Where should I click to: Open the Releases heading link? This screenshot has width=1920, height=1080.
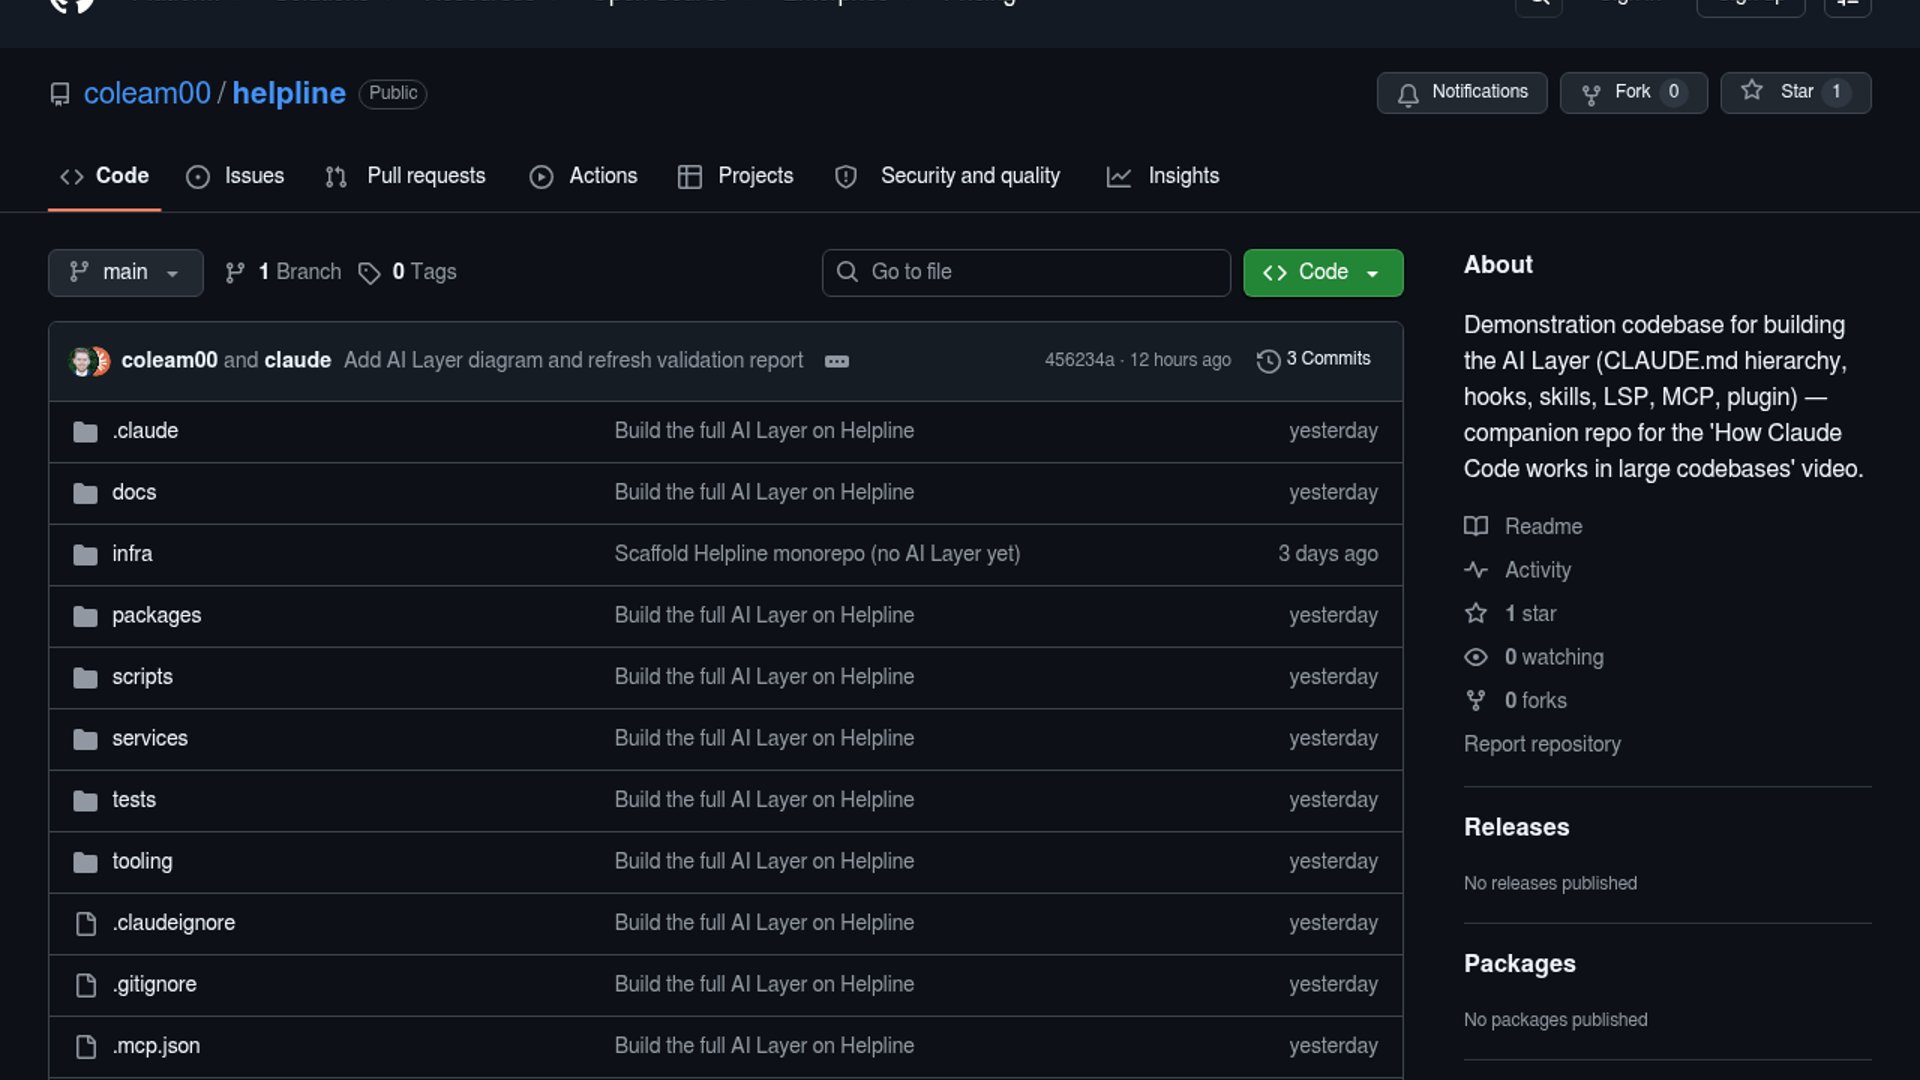(1516, 827)
